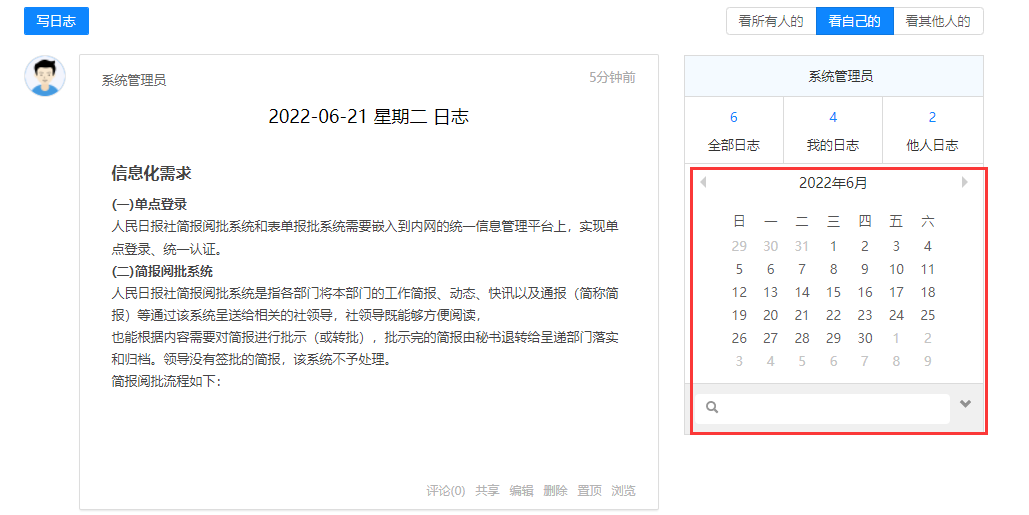Open the 评论(0) comments link
This screenshot has width=1029, height=515.
point(446,490)
